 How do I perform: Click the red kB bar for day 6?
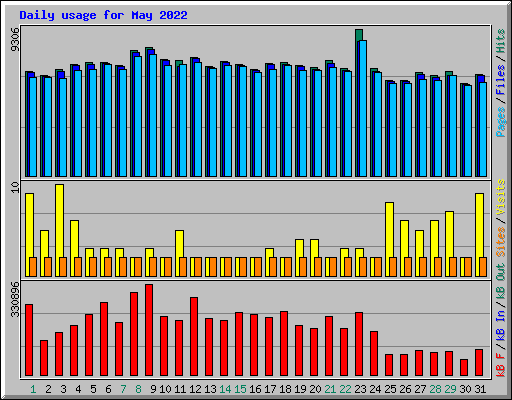coord(104,339)
